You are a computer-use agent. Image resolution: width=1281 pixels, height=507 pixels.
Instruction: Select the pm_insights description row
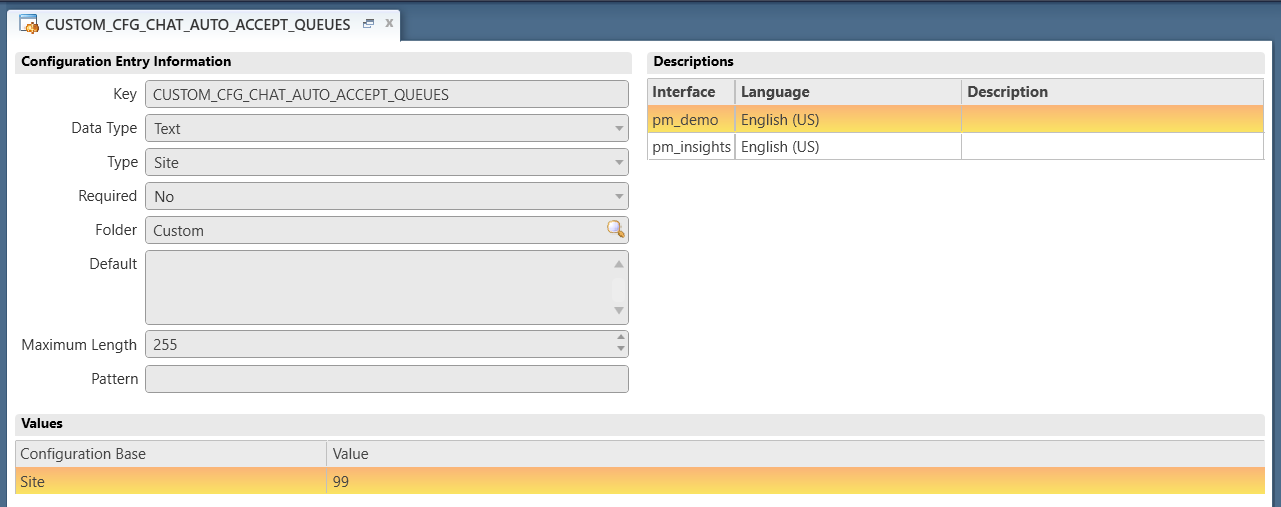(691, 147)
